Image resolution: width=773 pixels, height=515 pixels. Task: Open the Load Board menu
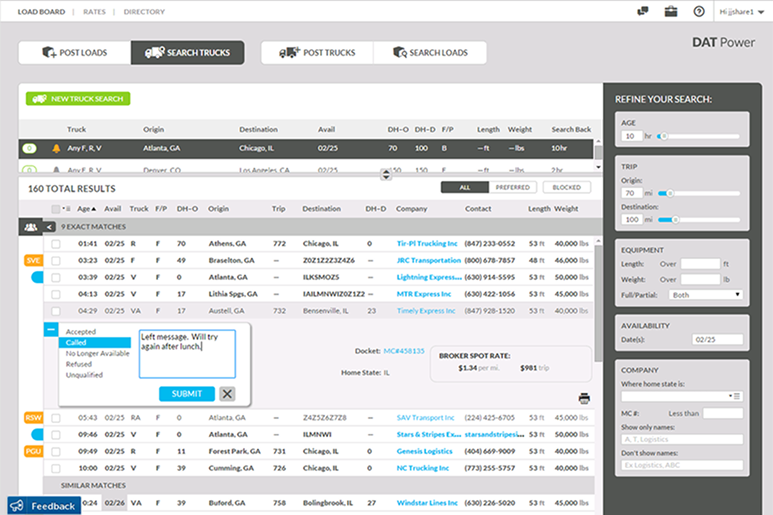41,12
